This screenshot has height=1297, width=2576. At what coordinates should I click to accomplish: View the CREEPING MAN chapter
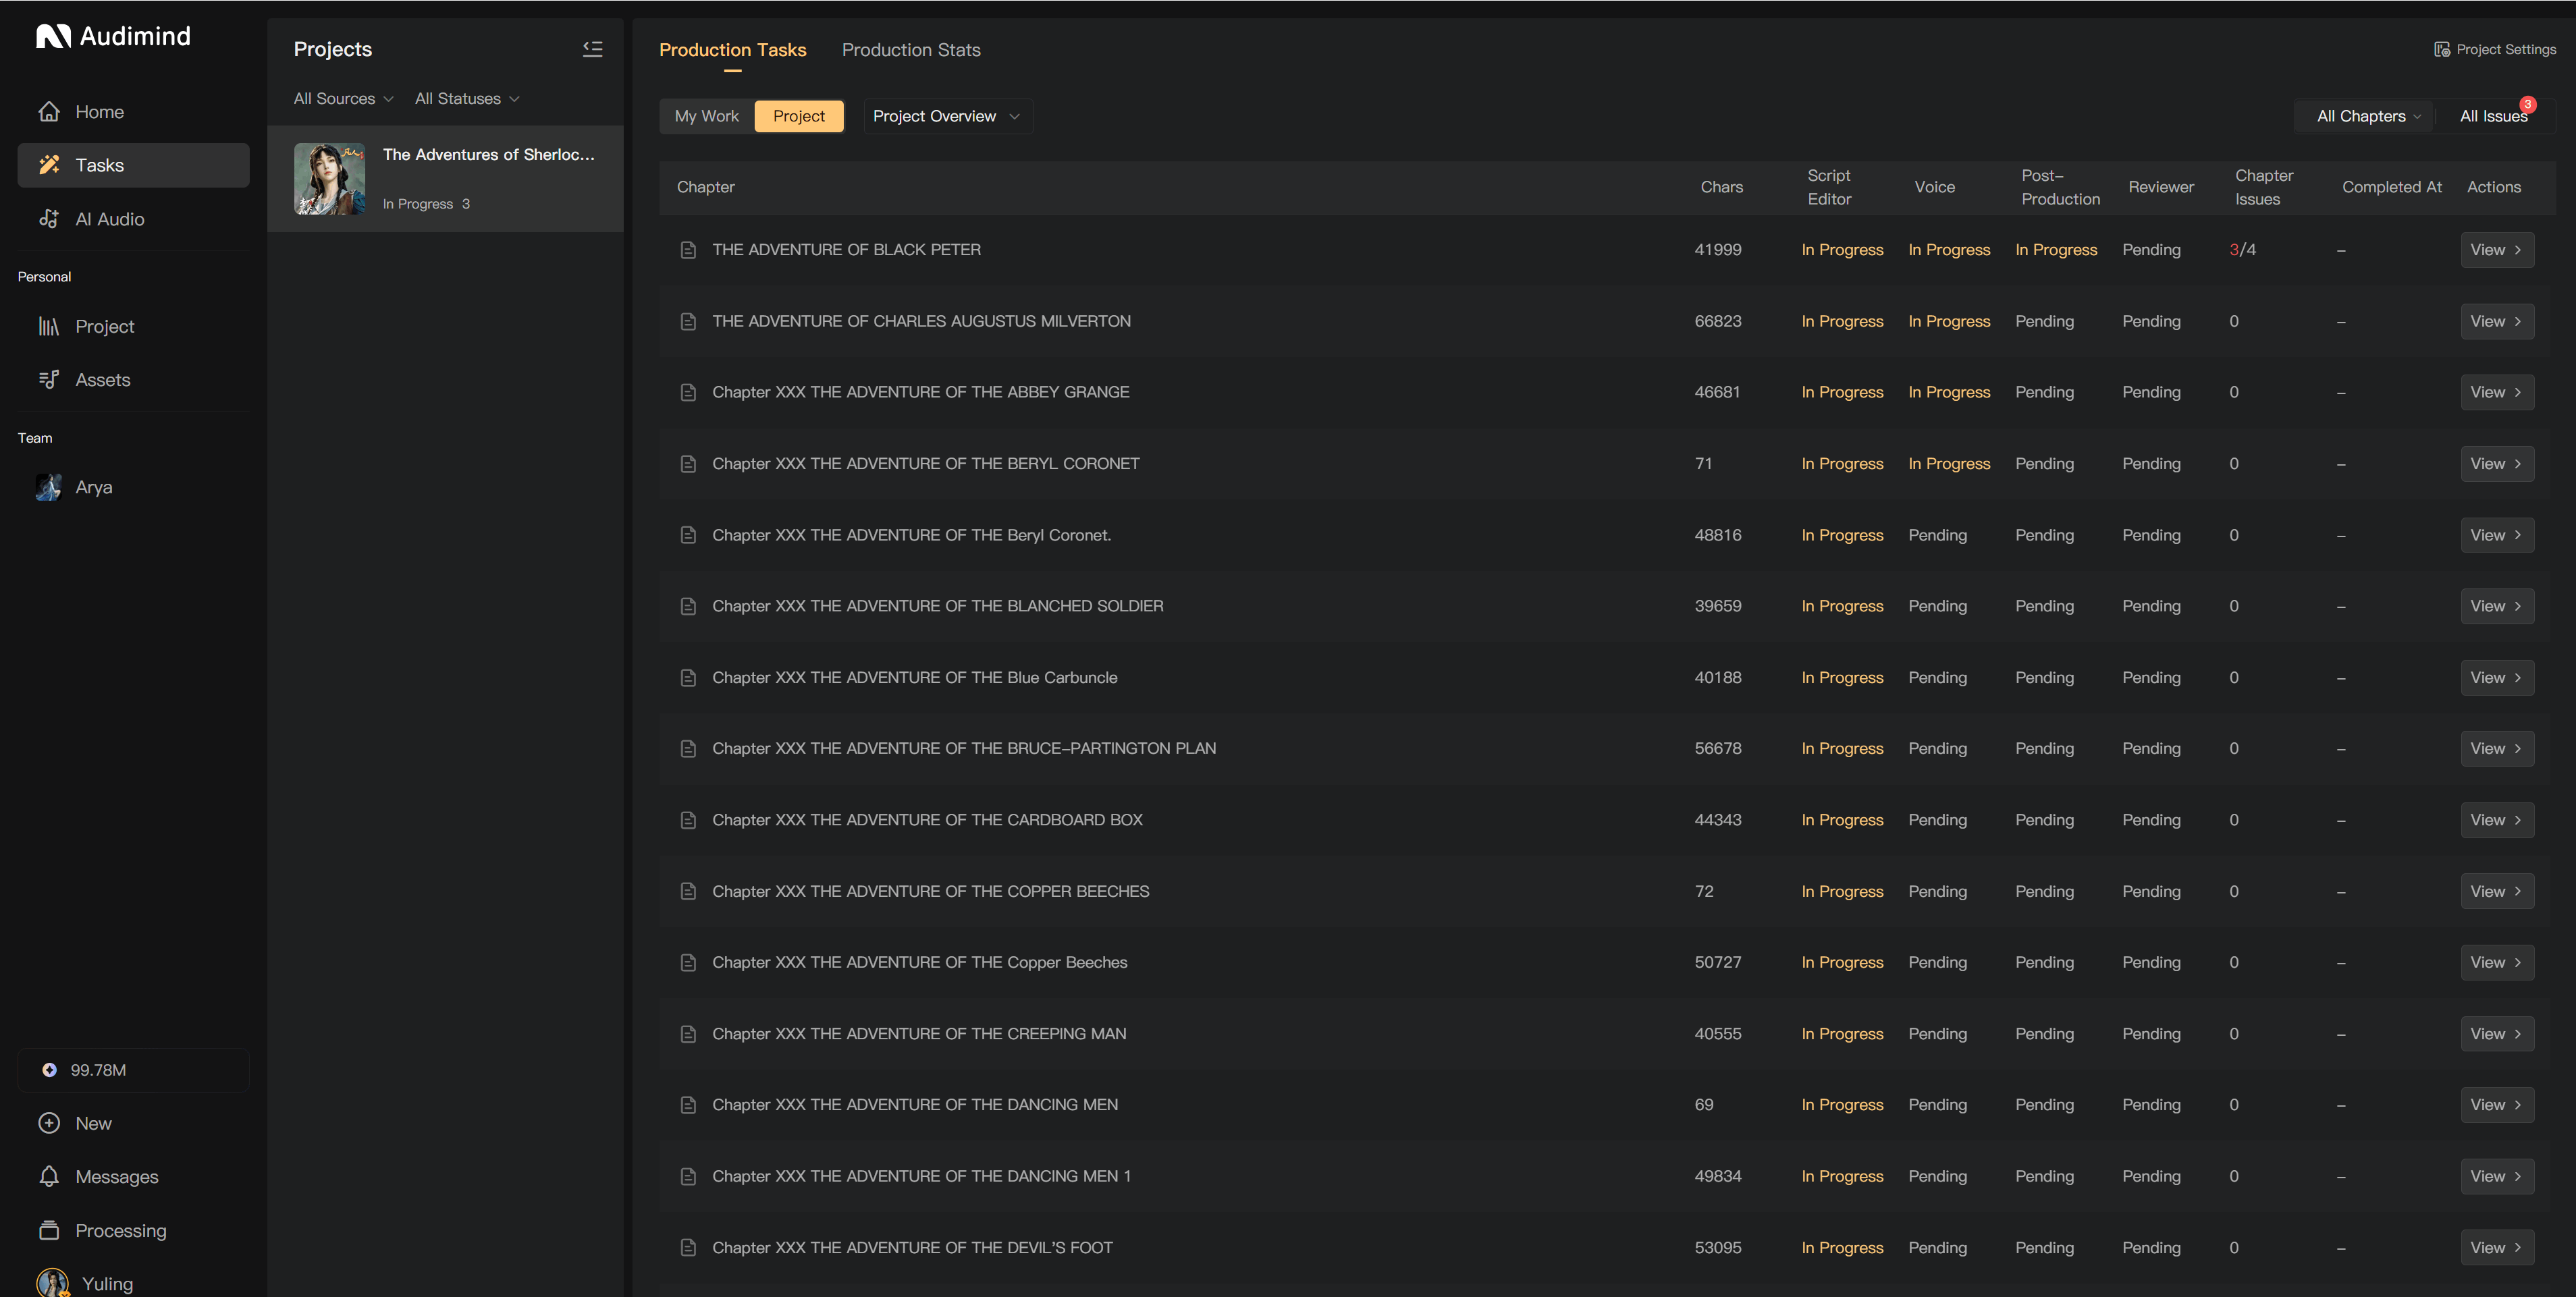click(2496, 1034)
